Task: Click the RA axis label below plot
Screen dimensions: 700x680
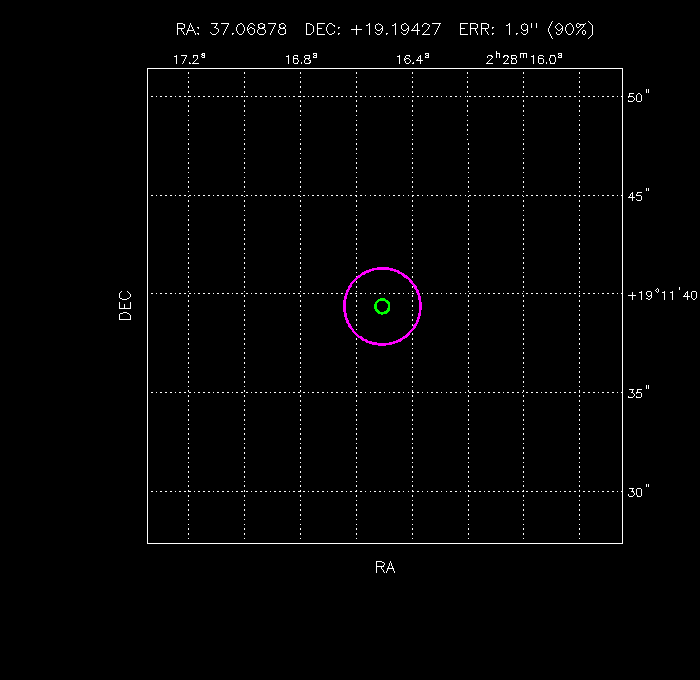Action: tap(385, 567)
